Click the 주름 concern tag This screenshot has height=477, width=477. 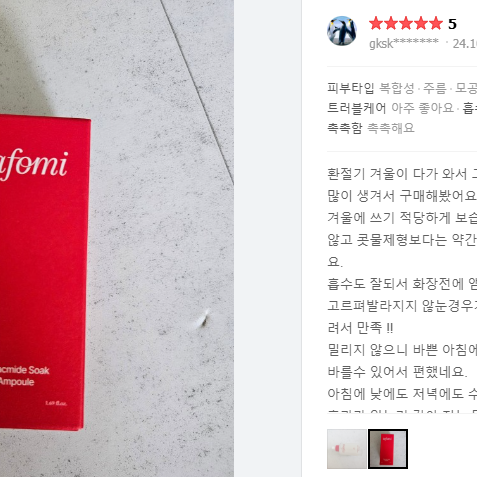click(435, 88)
